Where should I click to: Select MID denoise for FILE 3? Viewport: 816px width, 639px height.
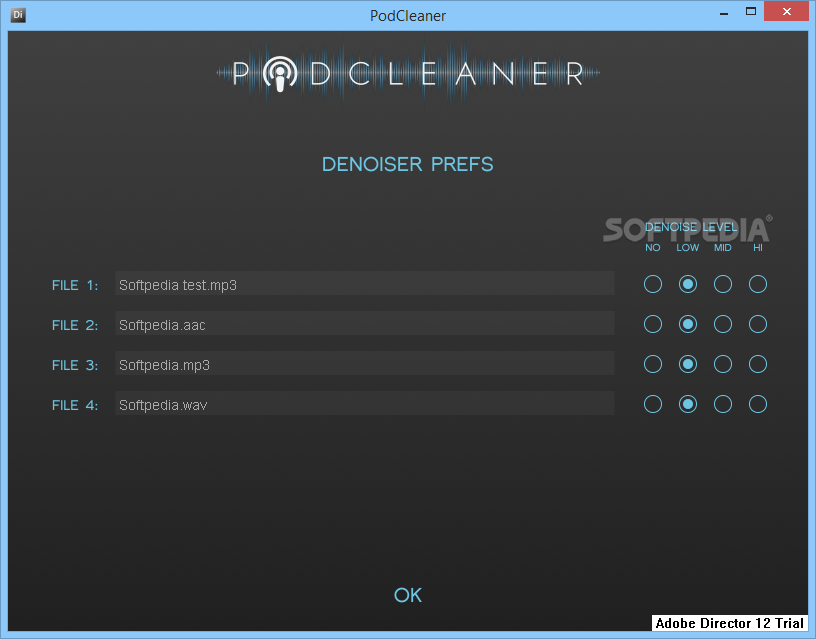coord(723,364)
